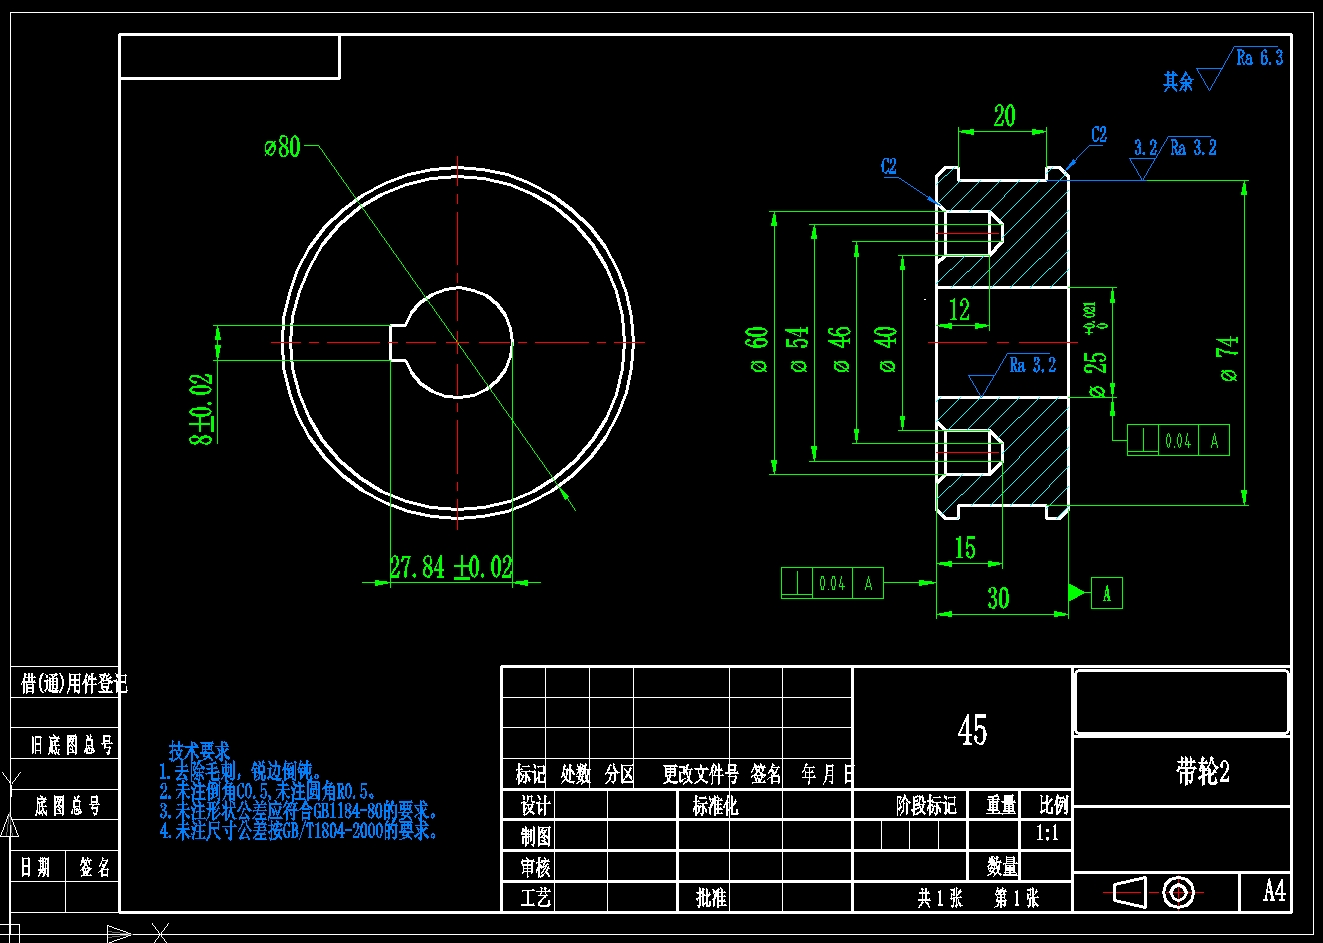Click the 重量 header cell
The width and height of the screenshot is (1323, 943).
click(x=1001, y=804)
